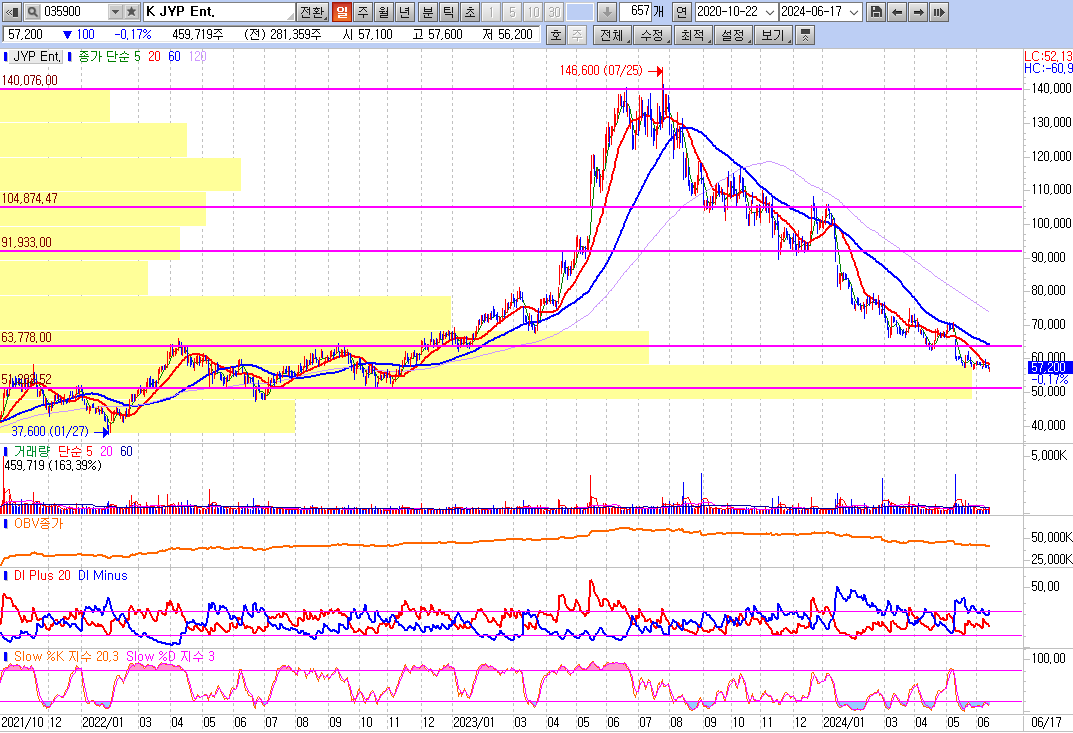
Task: Open the 전환 conversion dropdown
Action: (313, 12)
